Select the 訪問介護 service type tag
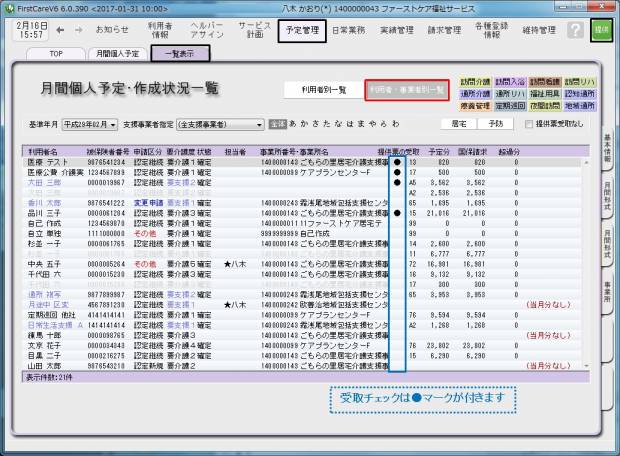 475,82
